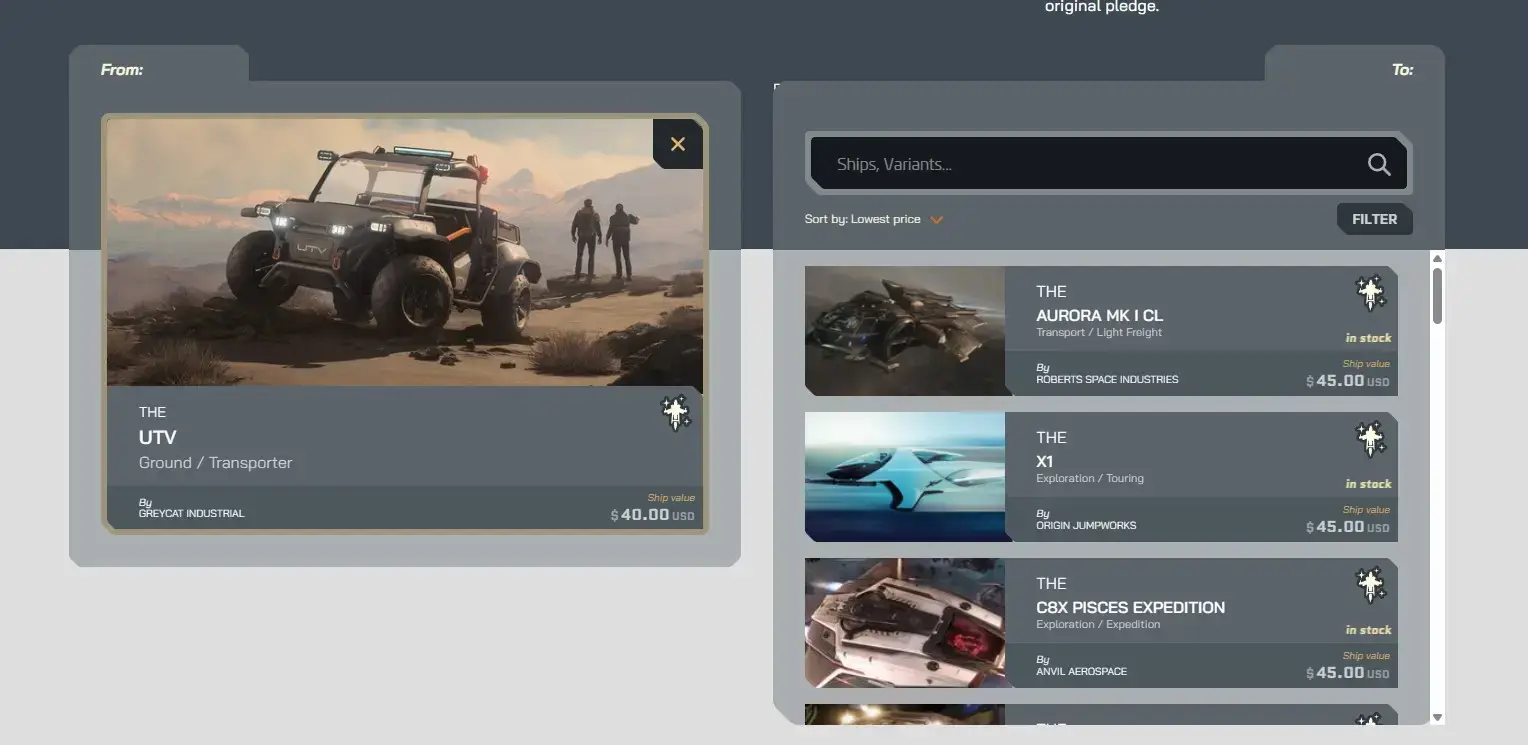The image size is (1528, 745).
Task: Click the C8X Pisces Expedition thumbnail
Action: pos(904,623)
